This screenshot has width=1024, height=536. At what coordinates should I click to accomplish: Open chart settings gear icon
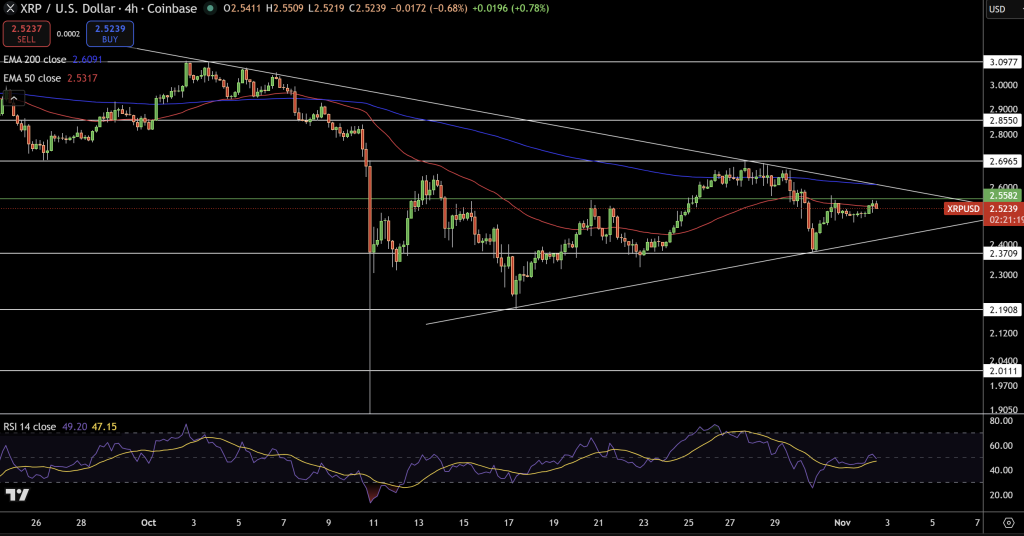(1009, 523)
